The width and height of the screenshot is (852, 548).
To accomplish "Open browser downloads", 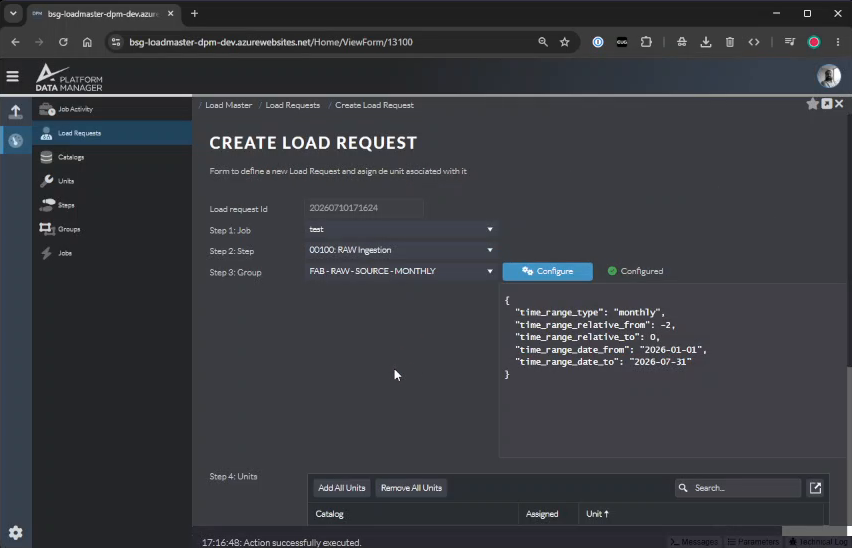I will point(705,42).
